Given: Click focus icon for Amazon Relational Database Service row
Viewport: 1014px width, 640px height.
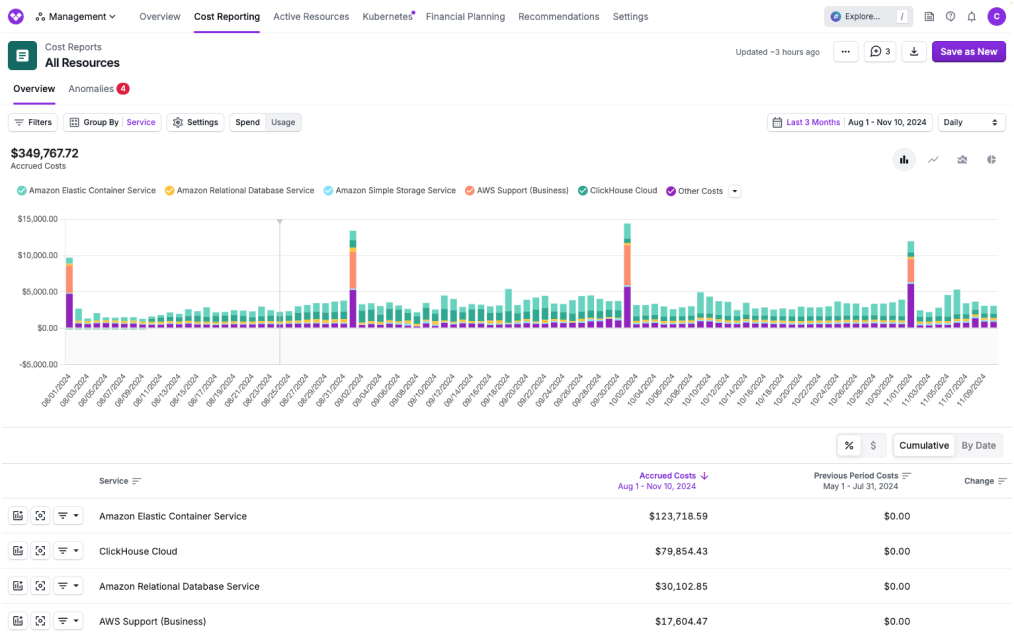Looking at the screenshot, I should point(40,586).
